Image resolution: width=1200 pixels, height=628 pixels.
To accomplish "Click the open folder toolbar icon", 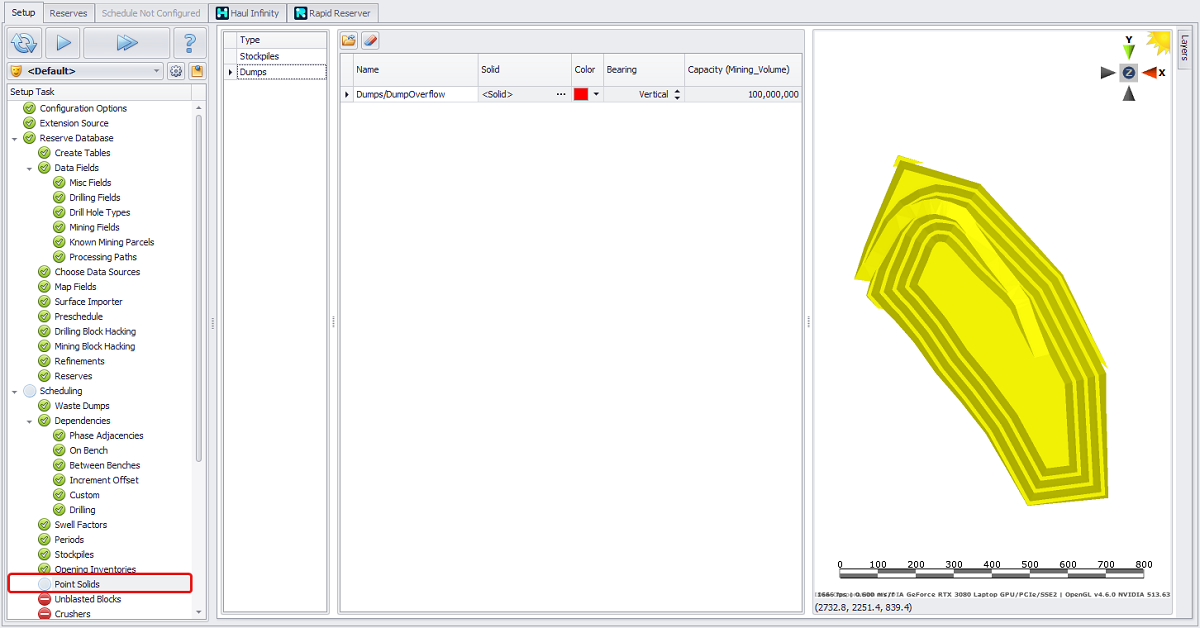I will click(349, 40).
